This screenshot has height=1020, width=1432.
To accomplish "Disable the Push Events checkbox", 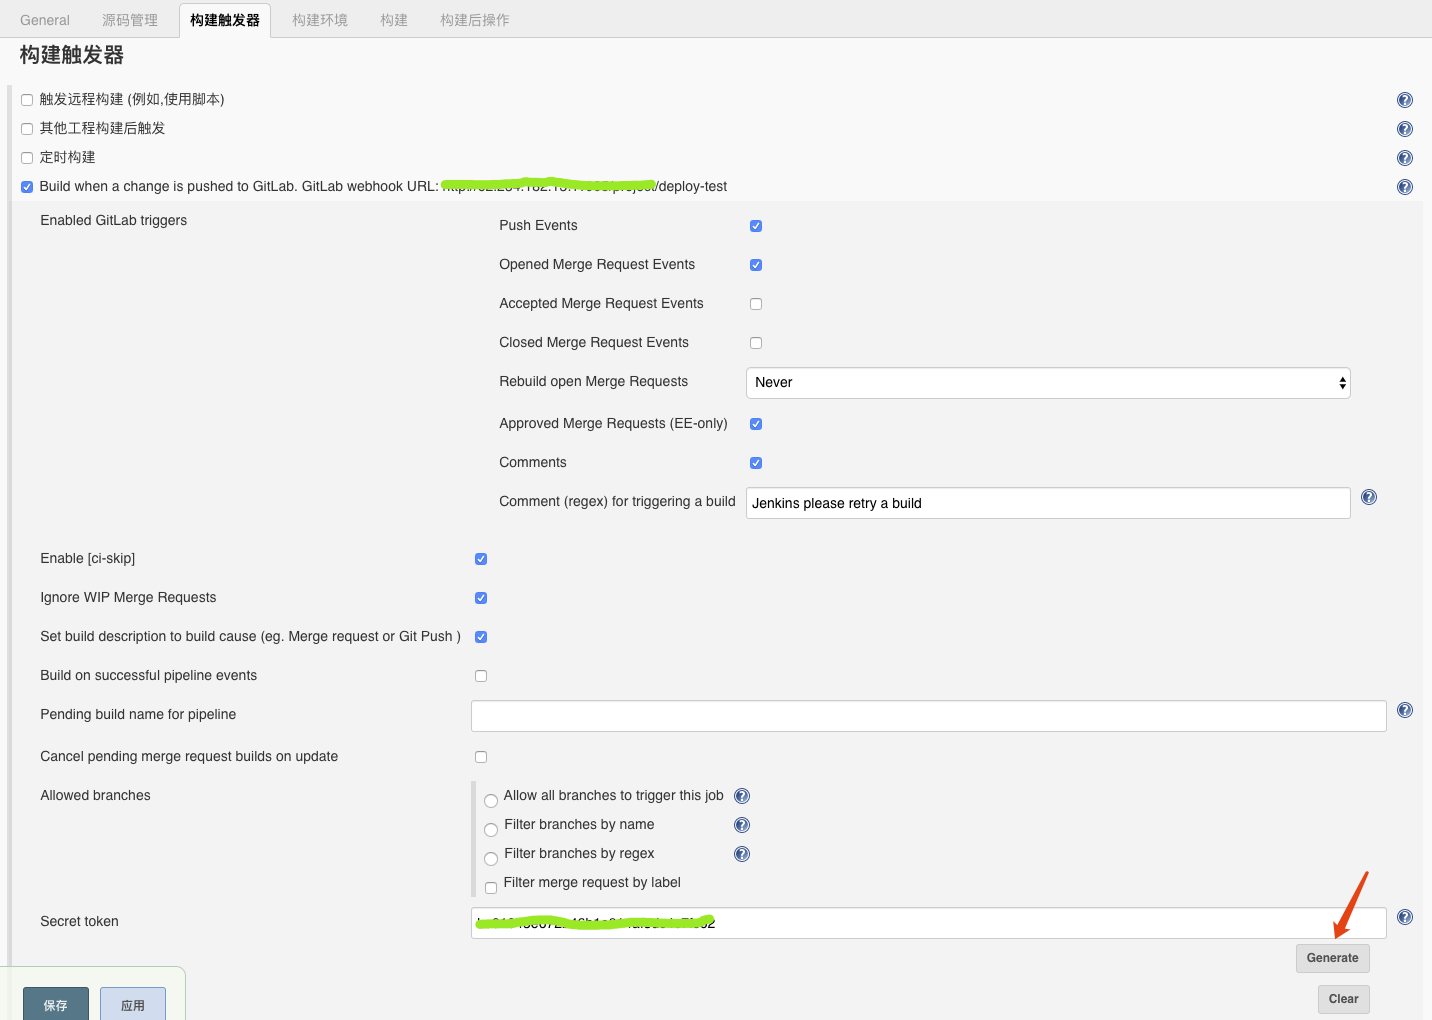I will coord(756,226).
